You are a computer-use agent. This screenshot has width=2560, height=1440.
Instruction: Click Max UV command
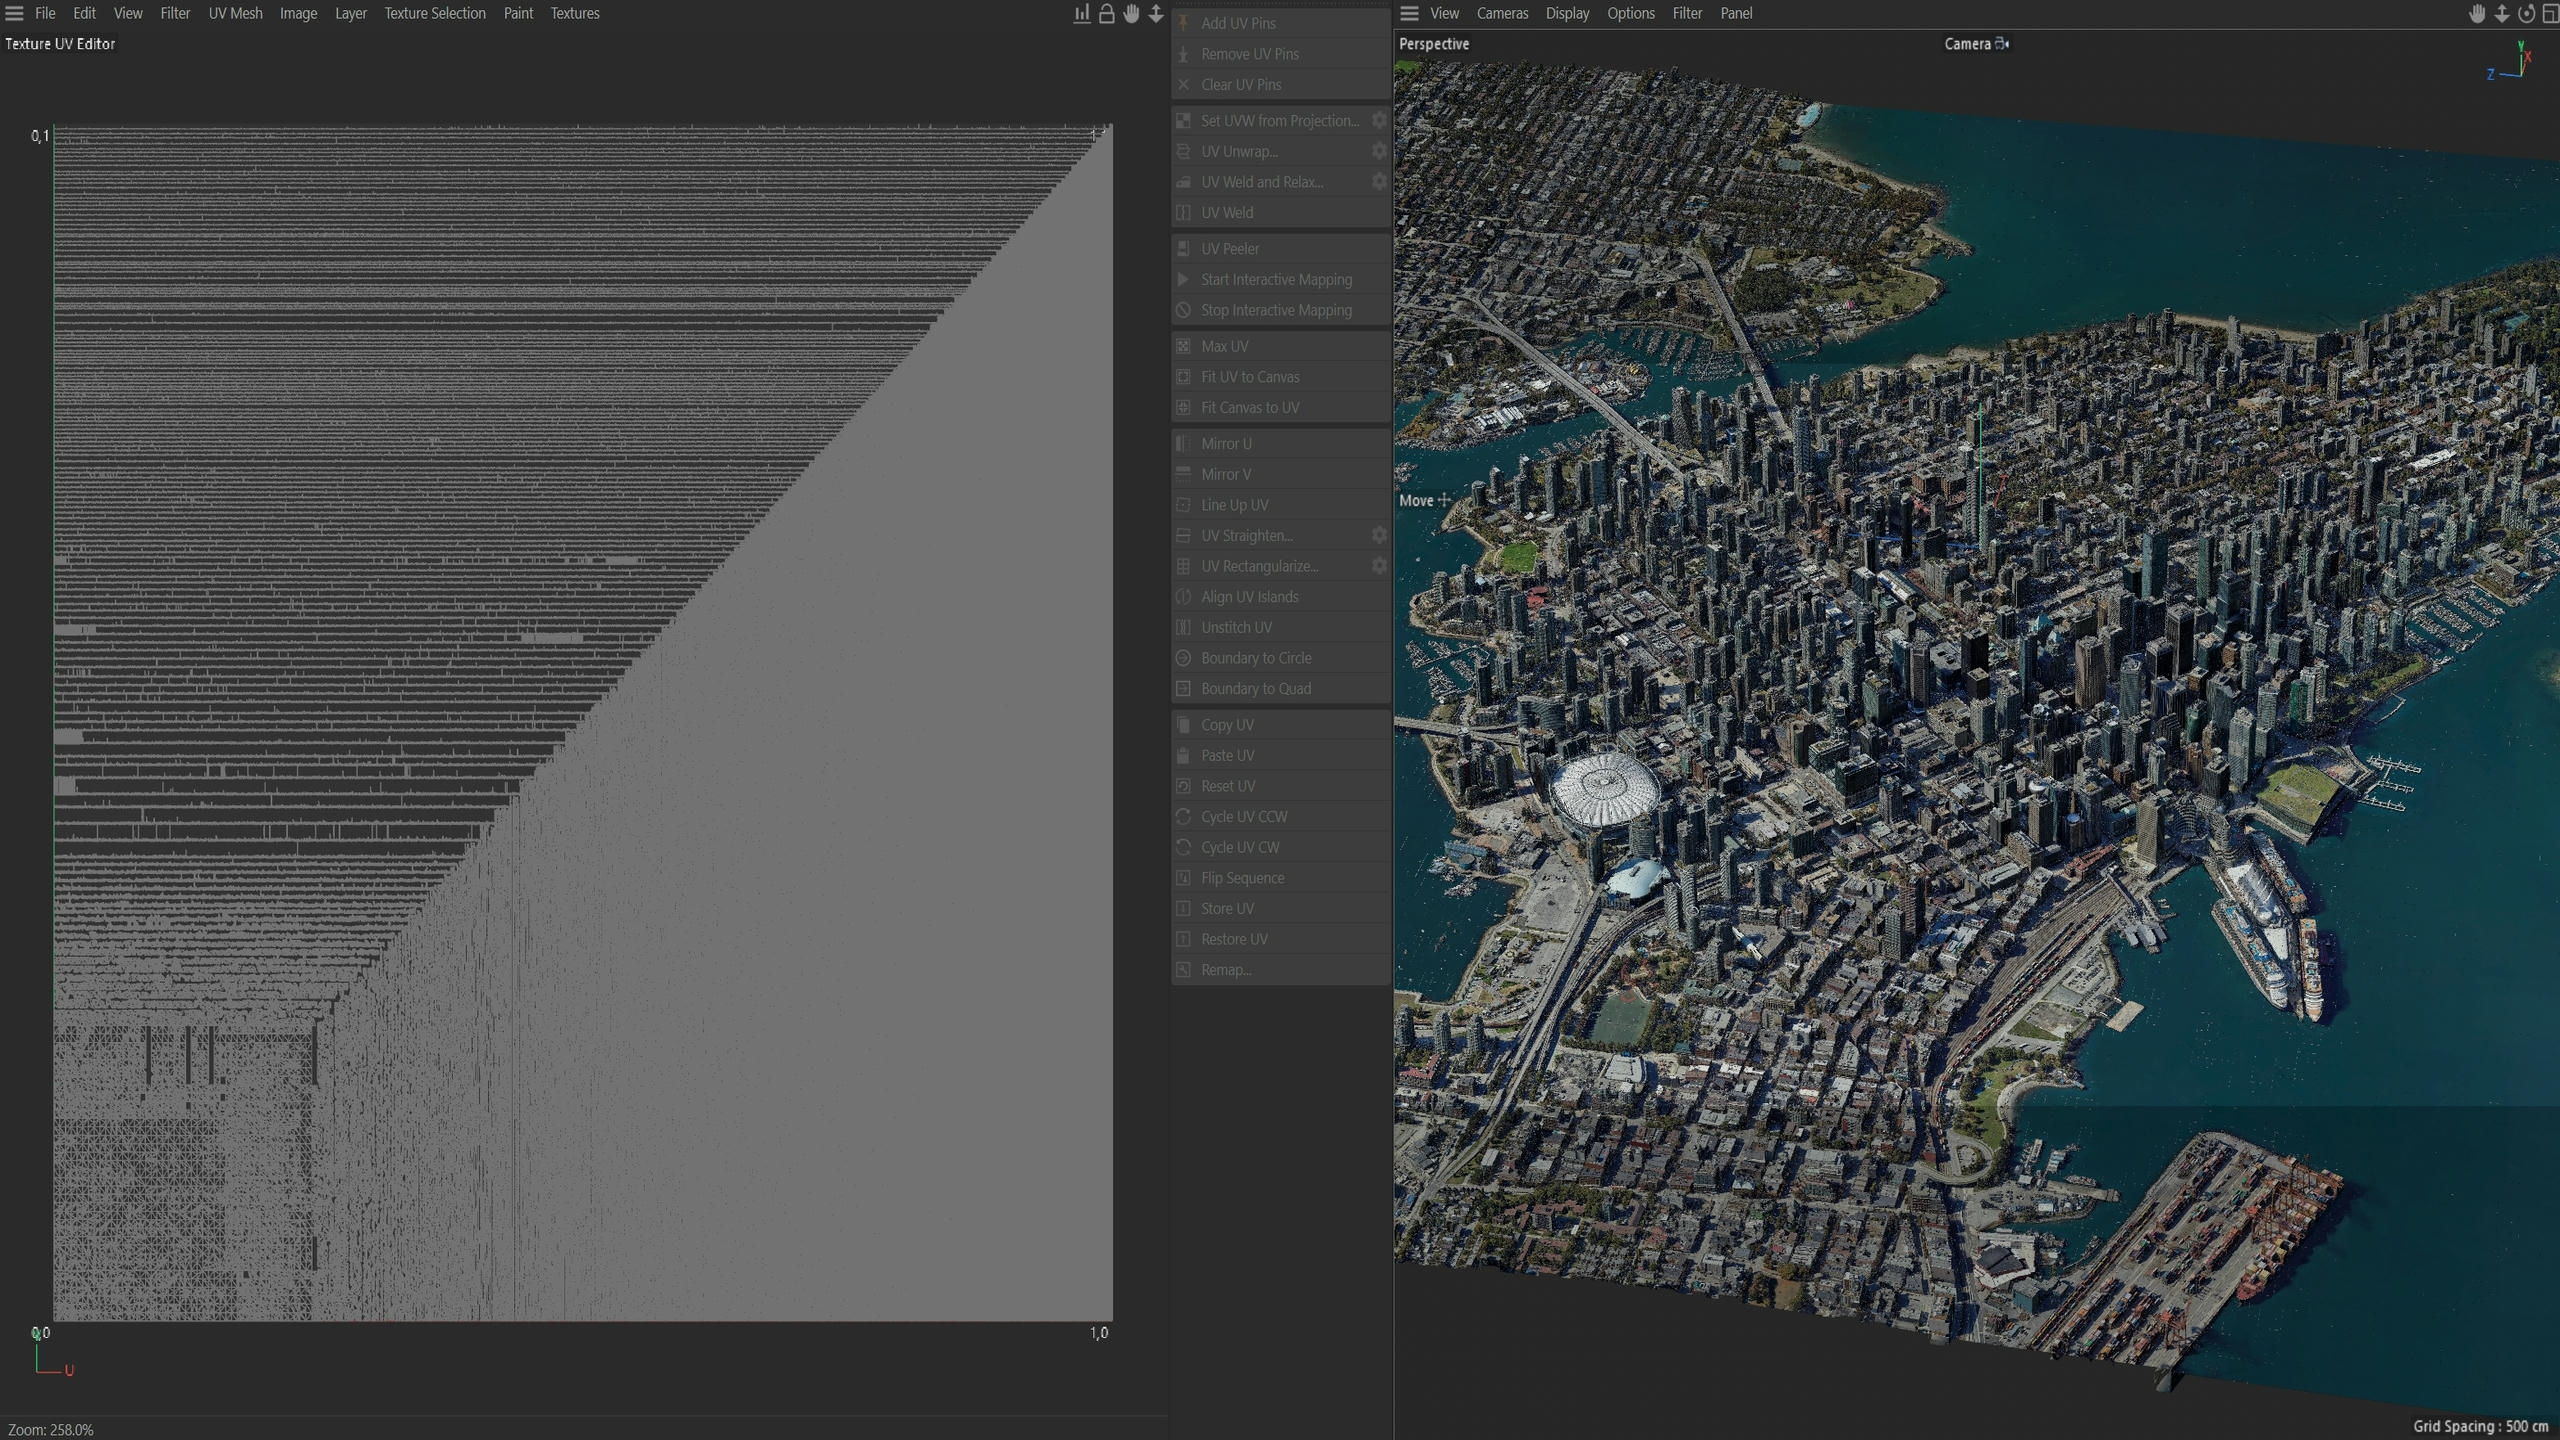pos(1281,346)
